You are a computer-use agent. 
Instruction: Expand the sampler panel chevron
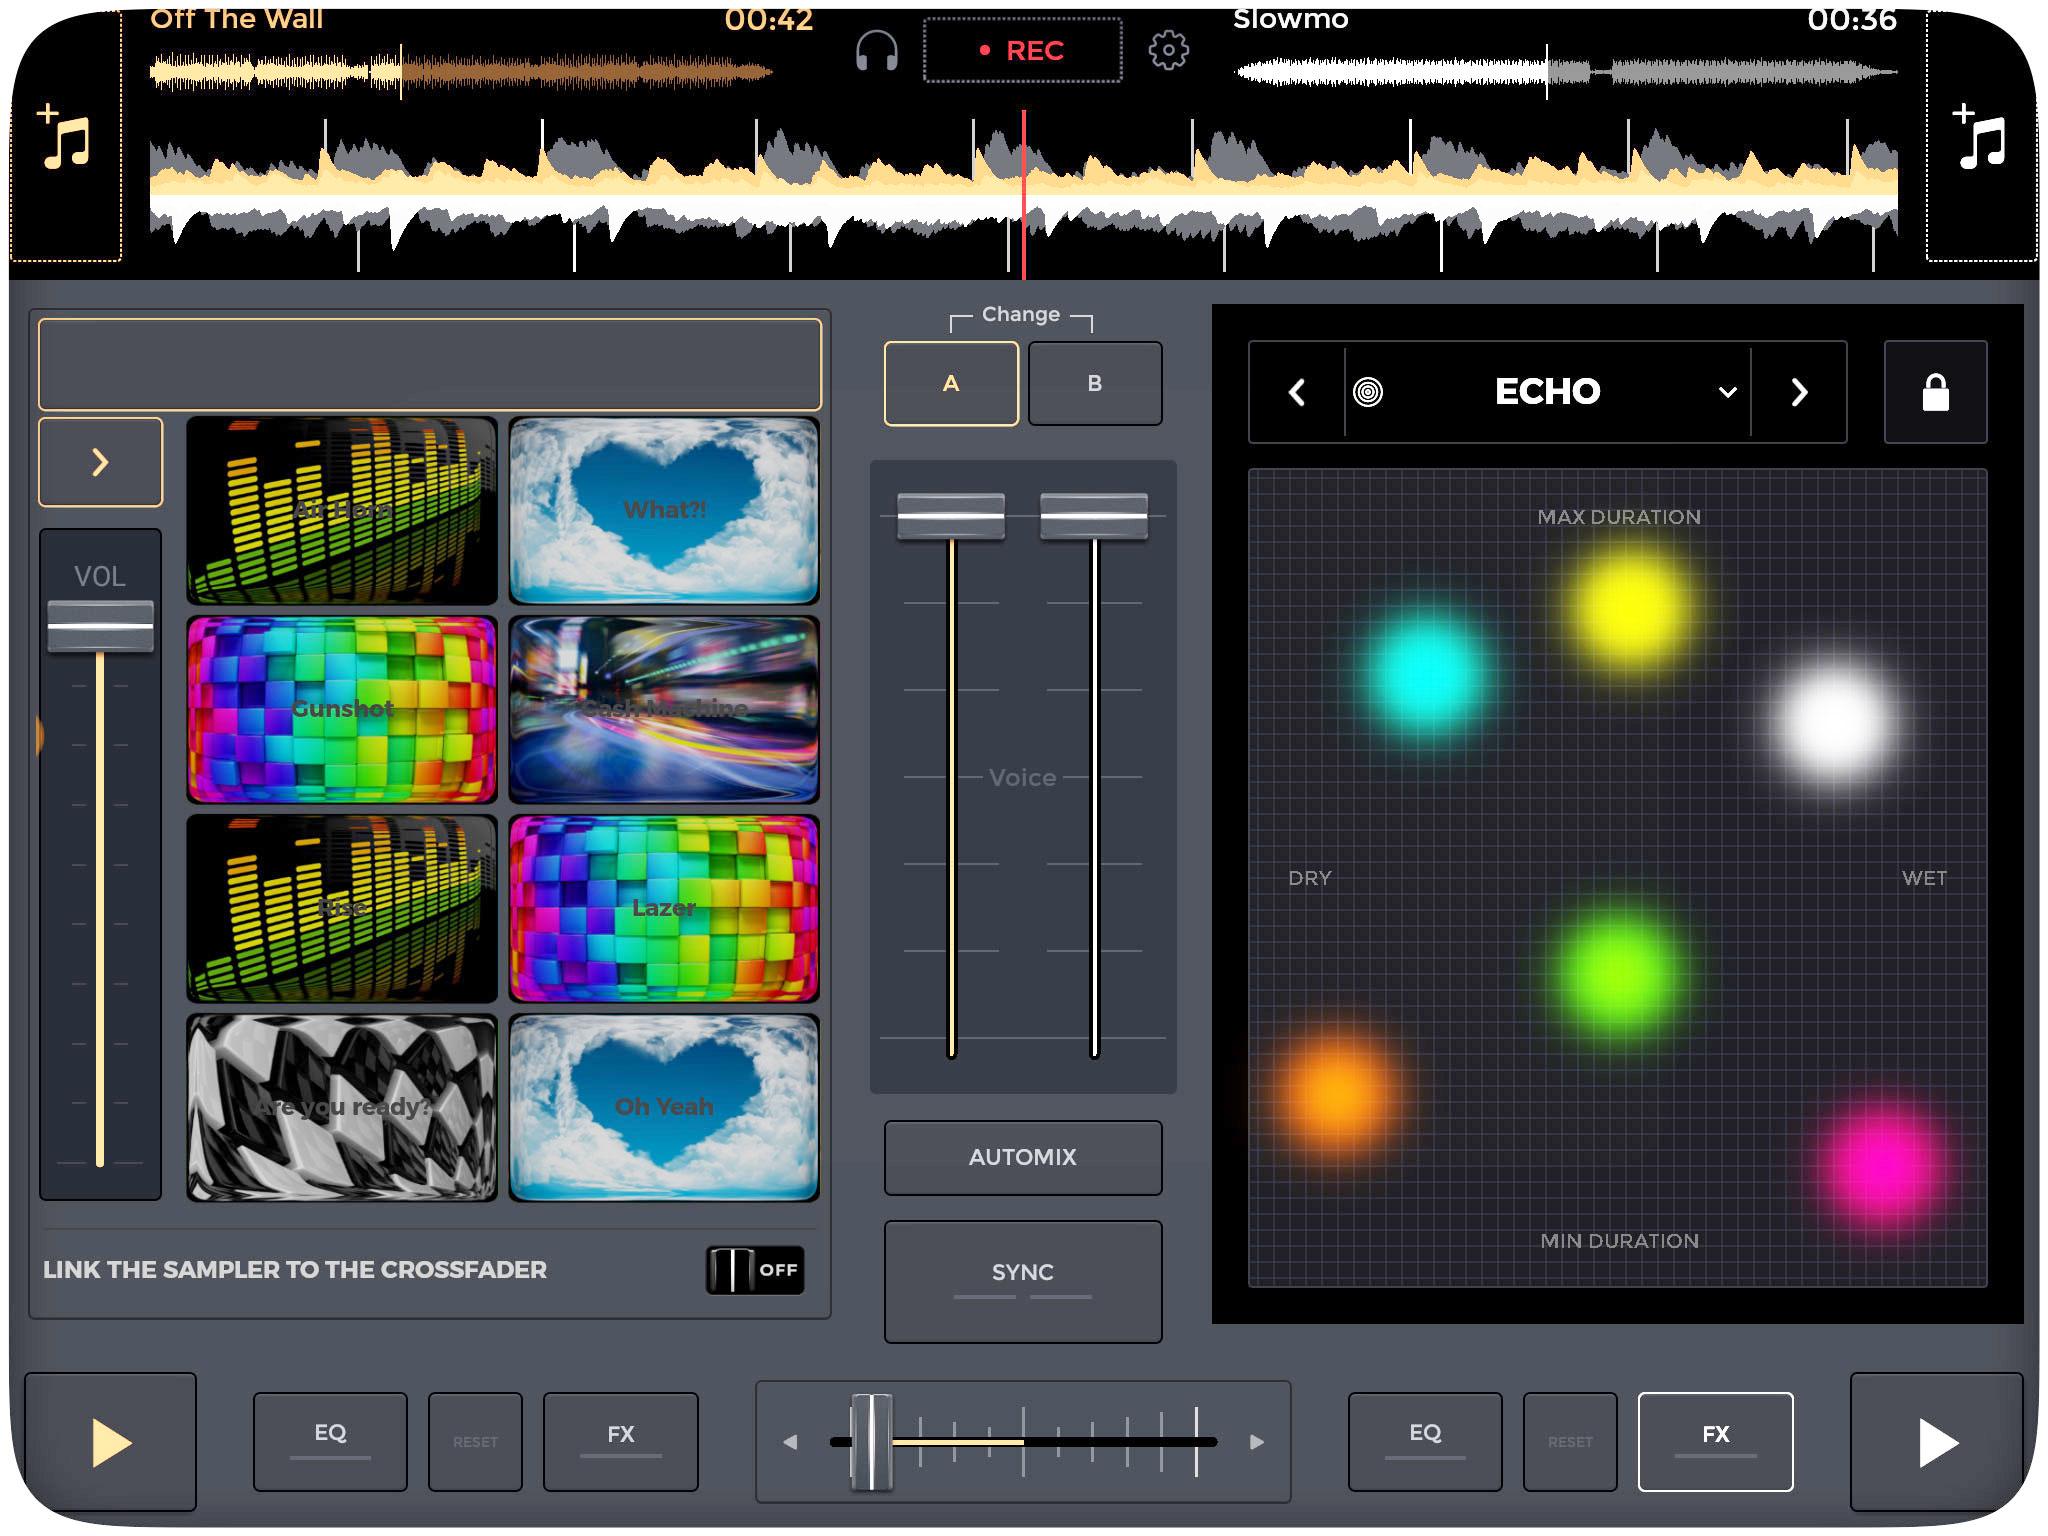click(100, 462)
